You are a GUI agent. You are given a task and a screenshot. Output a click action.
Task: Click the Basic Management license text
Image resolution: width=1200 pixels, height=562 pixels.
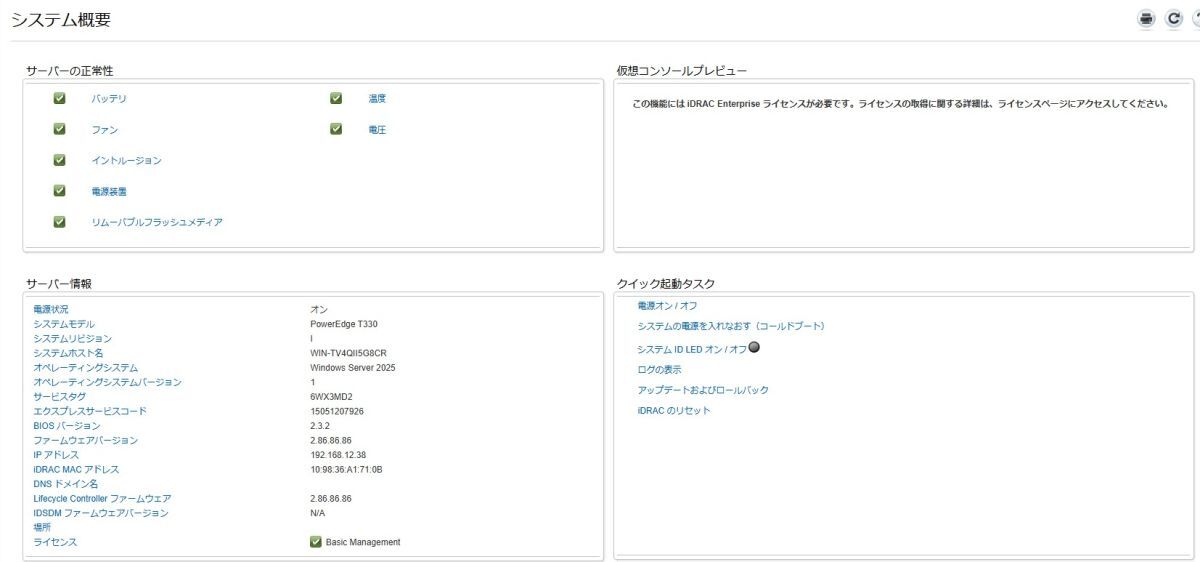pos(363,542)
